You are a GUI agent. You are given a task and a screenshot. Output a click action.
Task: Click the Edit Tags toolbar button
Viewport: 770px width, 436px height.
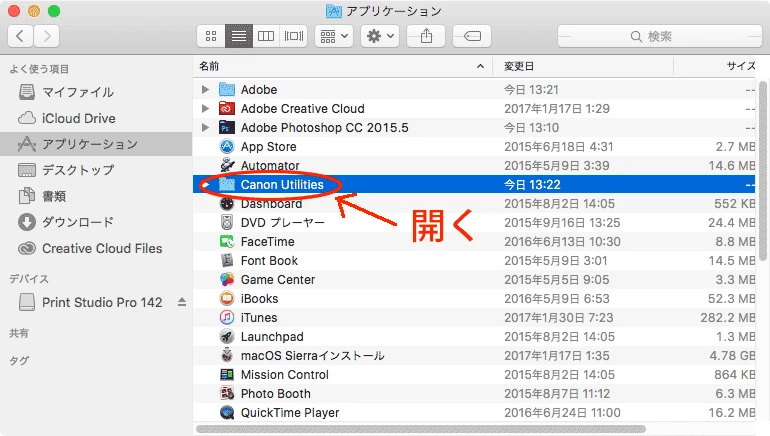tap(472, 36)
